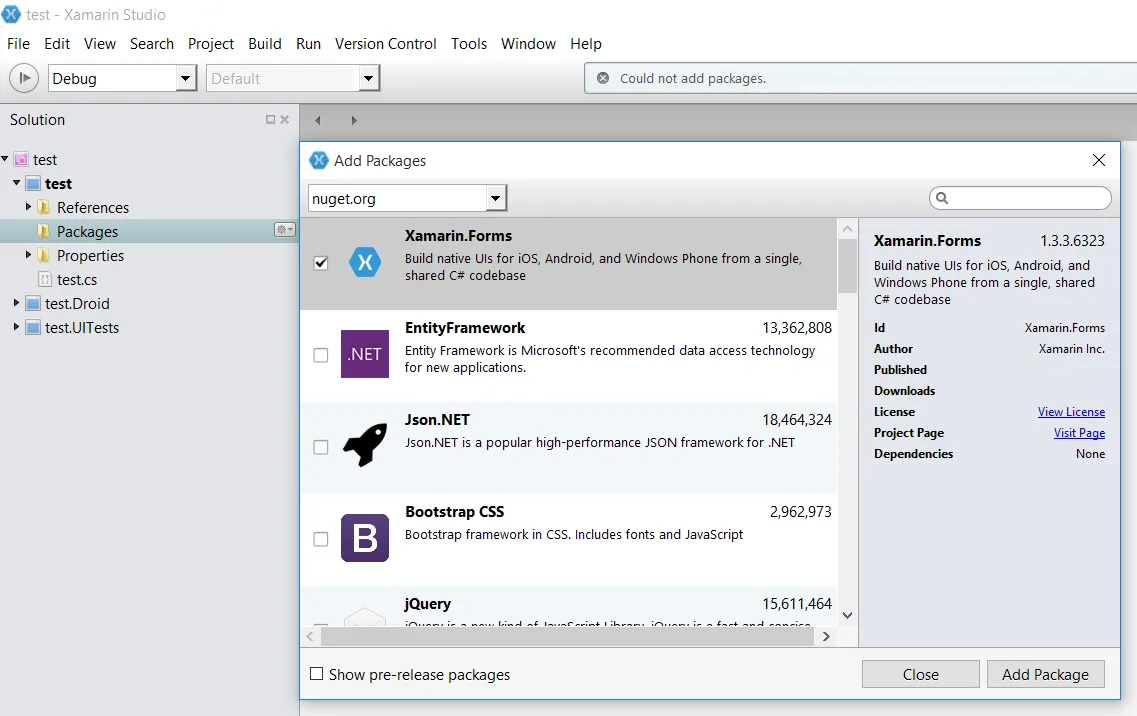The height and width of the screenshot is (716, 1137).
Task: Check the Json.NET package checkbox
Action: pyautogui.click(x=321, y=447)
